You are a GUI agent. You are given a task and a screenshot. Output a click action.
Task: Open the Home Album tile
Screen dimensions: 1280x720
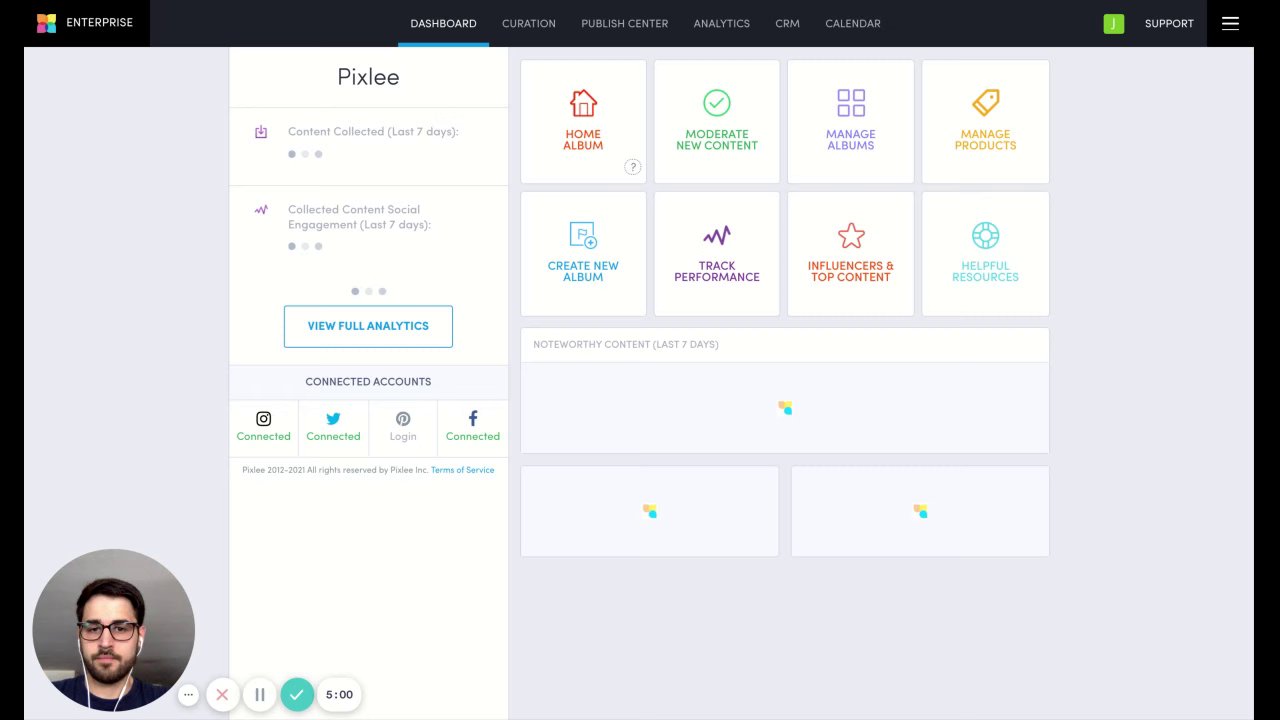tap(583, 121)
